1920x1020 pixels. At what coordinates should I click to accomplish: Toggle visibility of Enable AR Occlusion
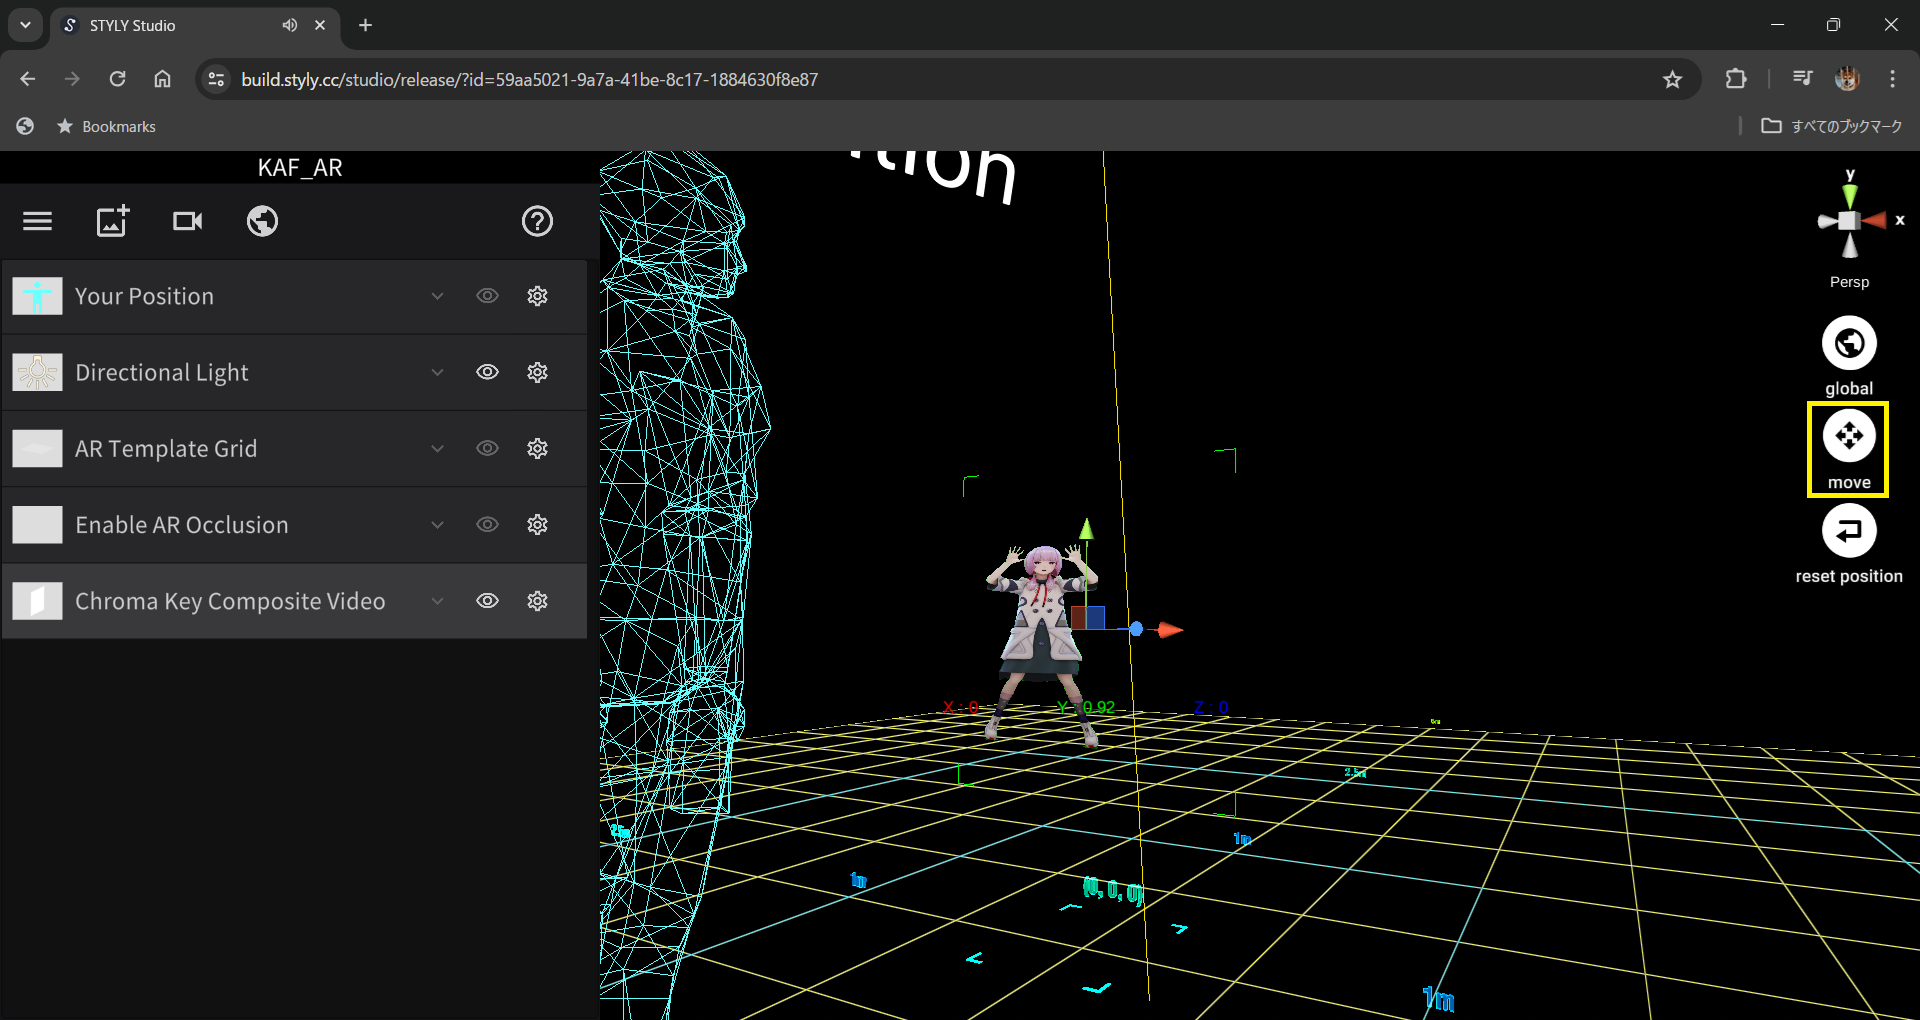(x=487, y=524)
